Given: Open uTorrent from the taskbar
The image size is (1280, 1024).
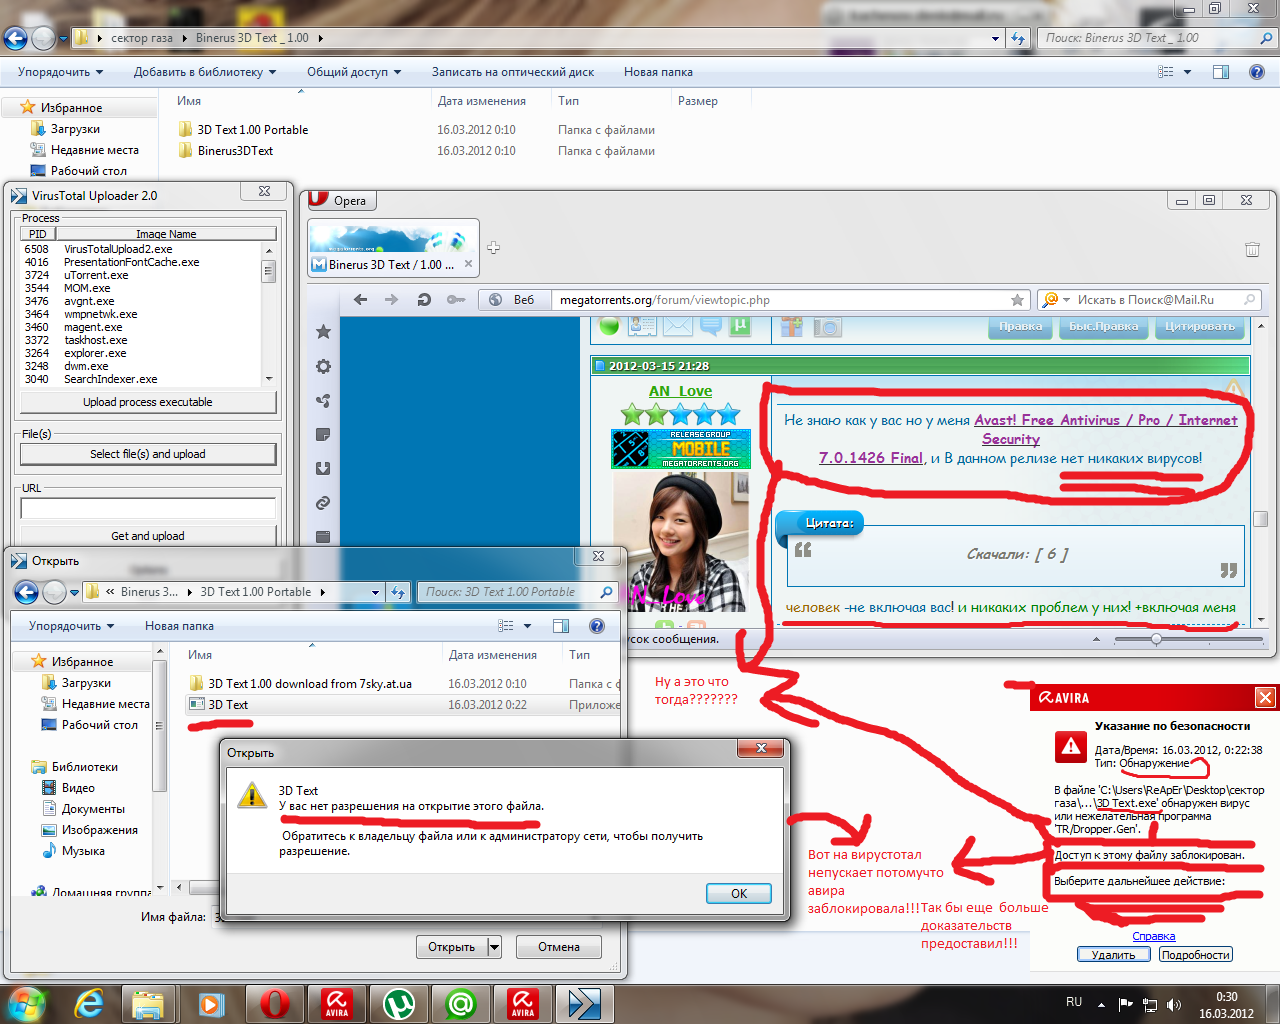Looking at the screenshot, I should [x=399, y=1003].
